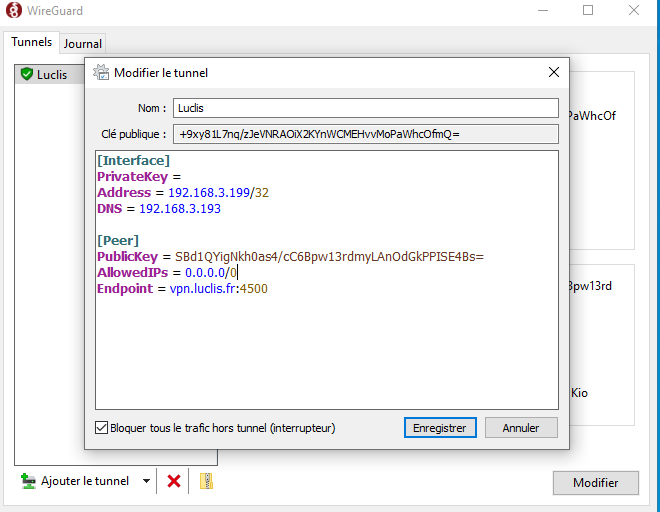Select the Tunnels tab

pyautogui.click(x=32, y=42)
